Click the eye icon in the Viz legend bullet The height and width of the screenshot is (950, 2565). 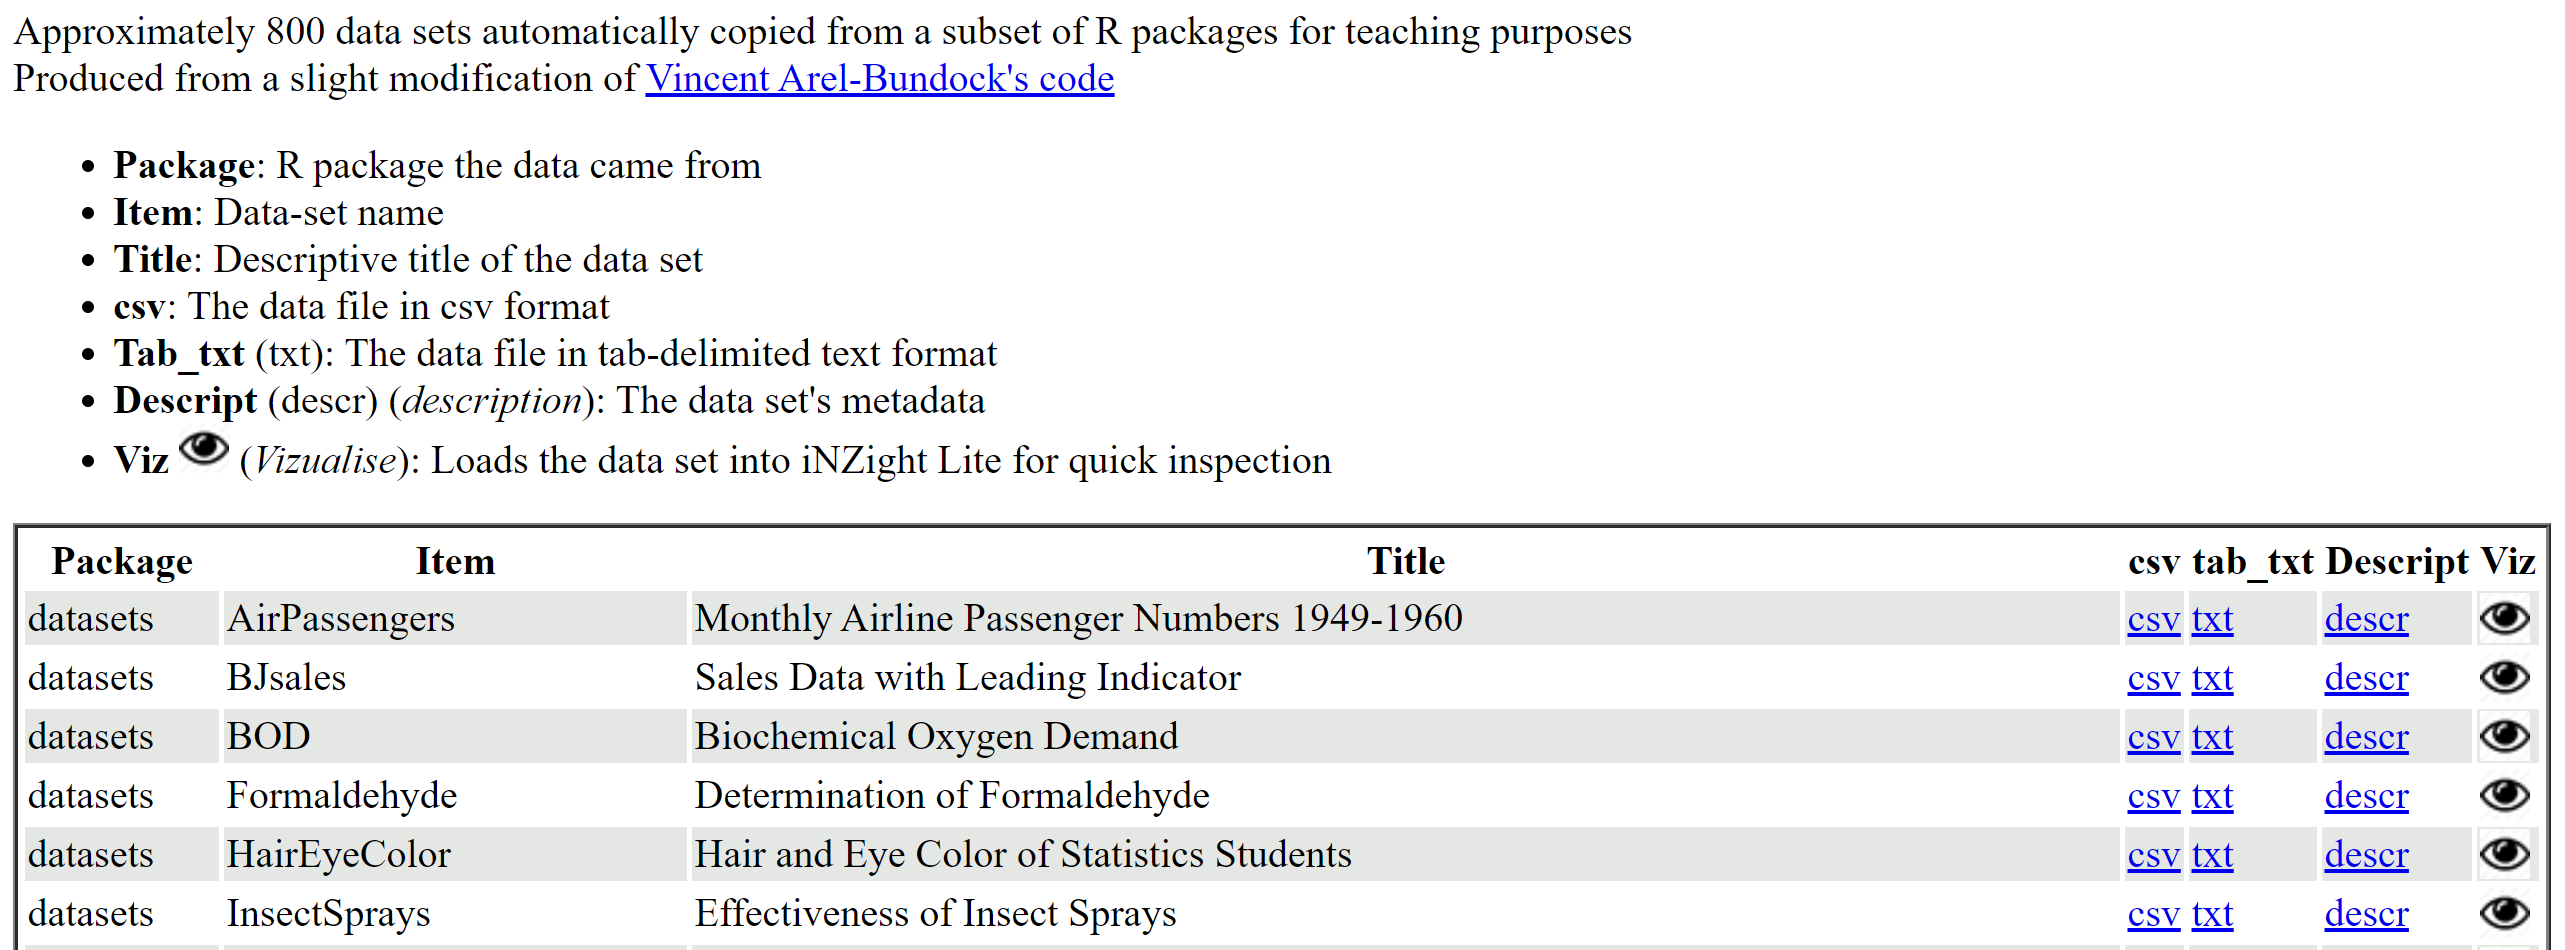204,449
